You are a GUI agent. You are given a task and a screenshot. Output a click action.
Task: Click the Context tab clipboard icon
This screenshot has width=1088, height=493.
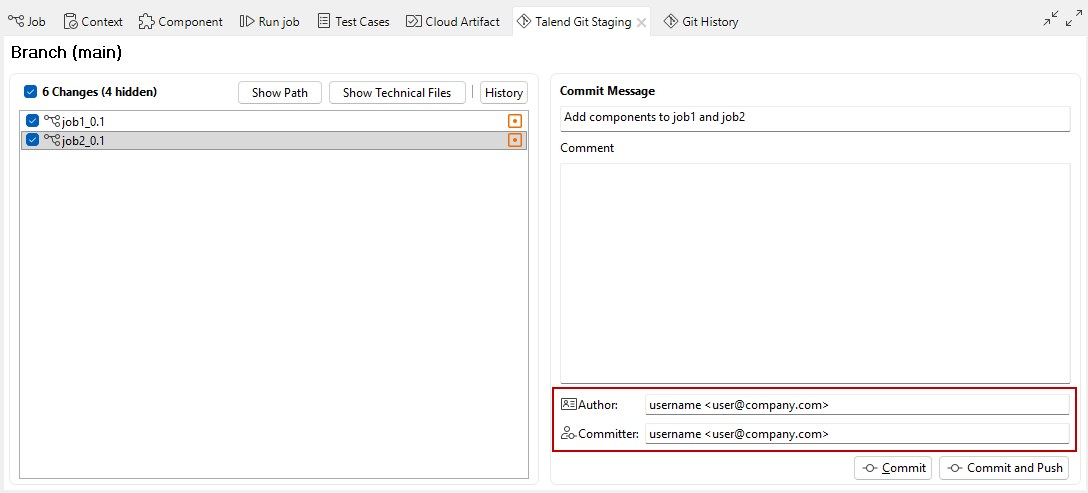71,22
